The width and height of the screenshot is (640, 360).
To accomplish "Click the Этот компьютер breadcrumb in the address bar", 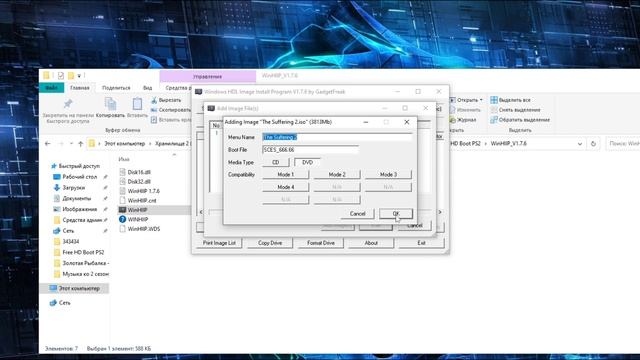I will coord(124,144).
